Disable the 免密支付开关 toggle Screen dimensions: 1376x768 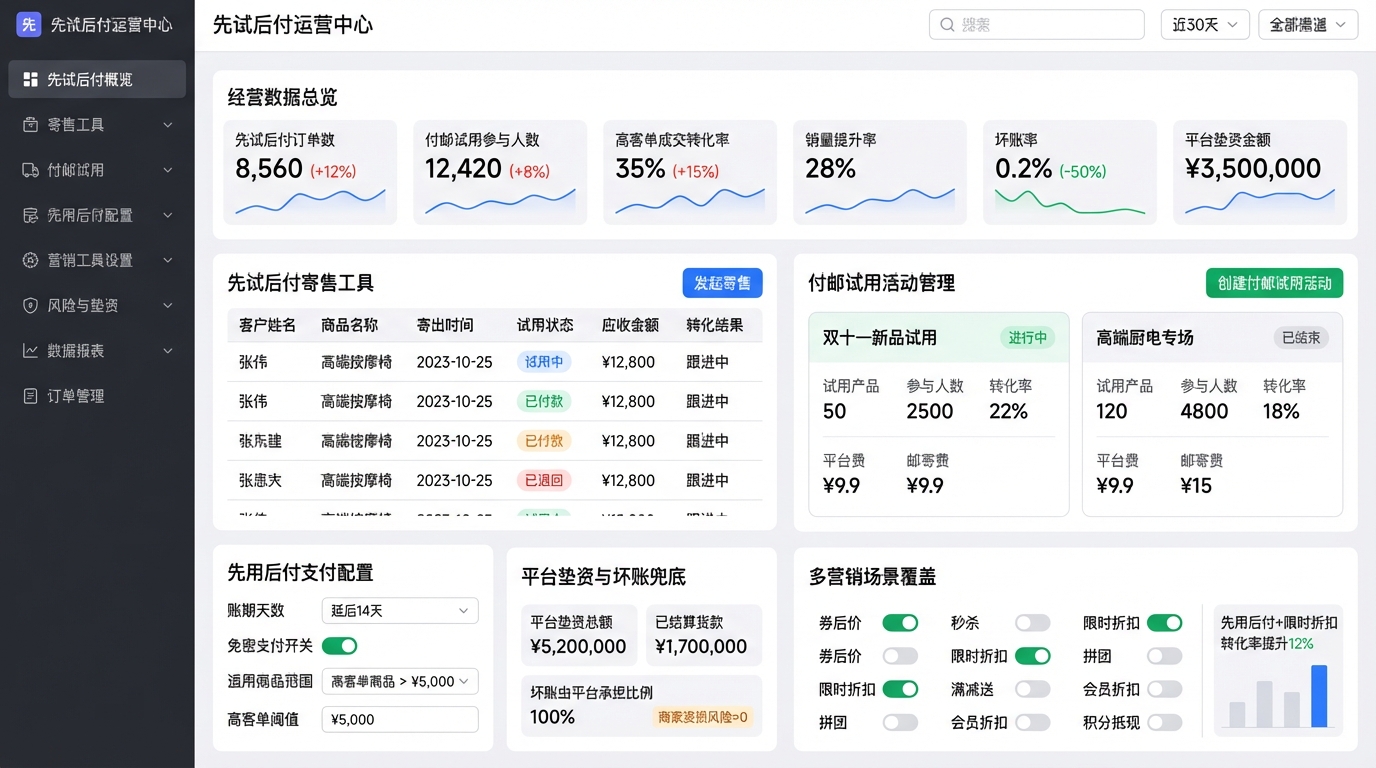pos(339,646)
